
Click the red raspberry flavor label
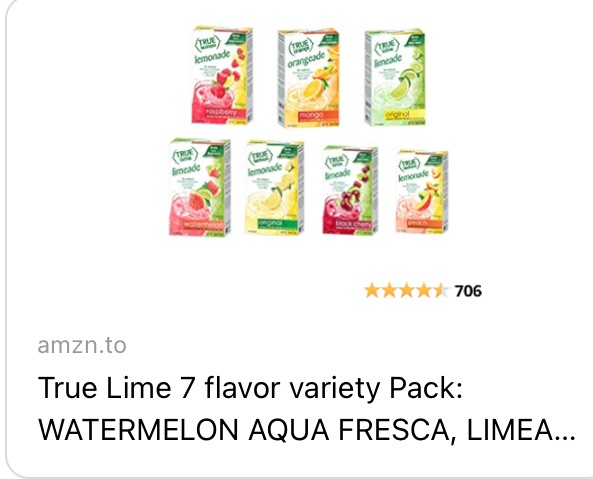point(221,112)
